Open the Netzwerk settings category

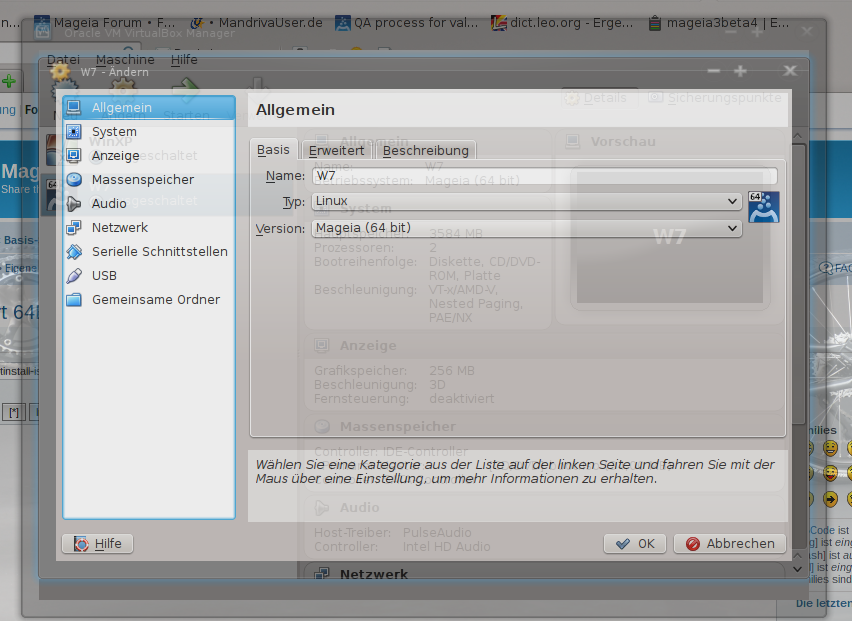[x=149, y=227]
